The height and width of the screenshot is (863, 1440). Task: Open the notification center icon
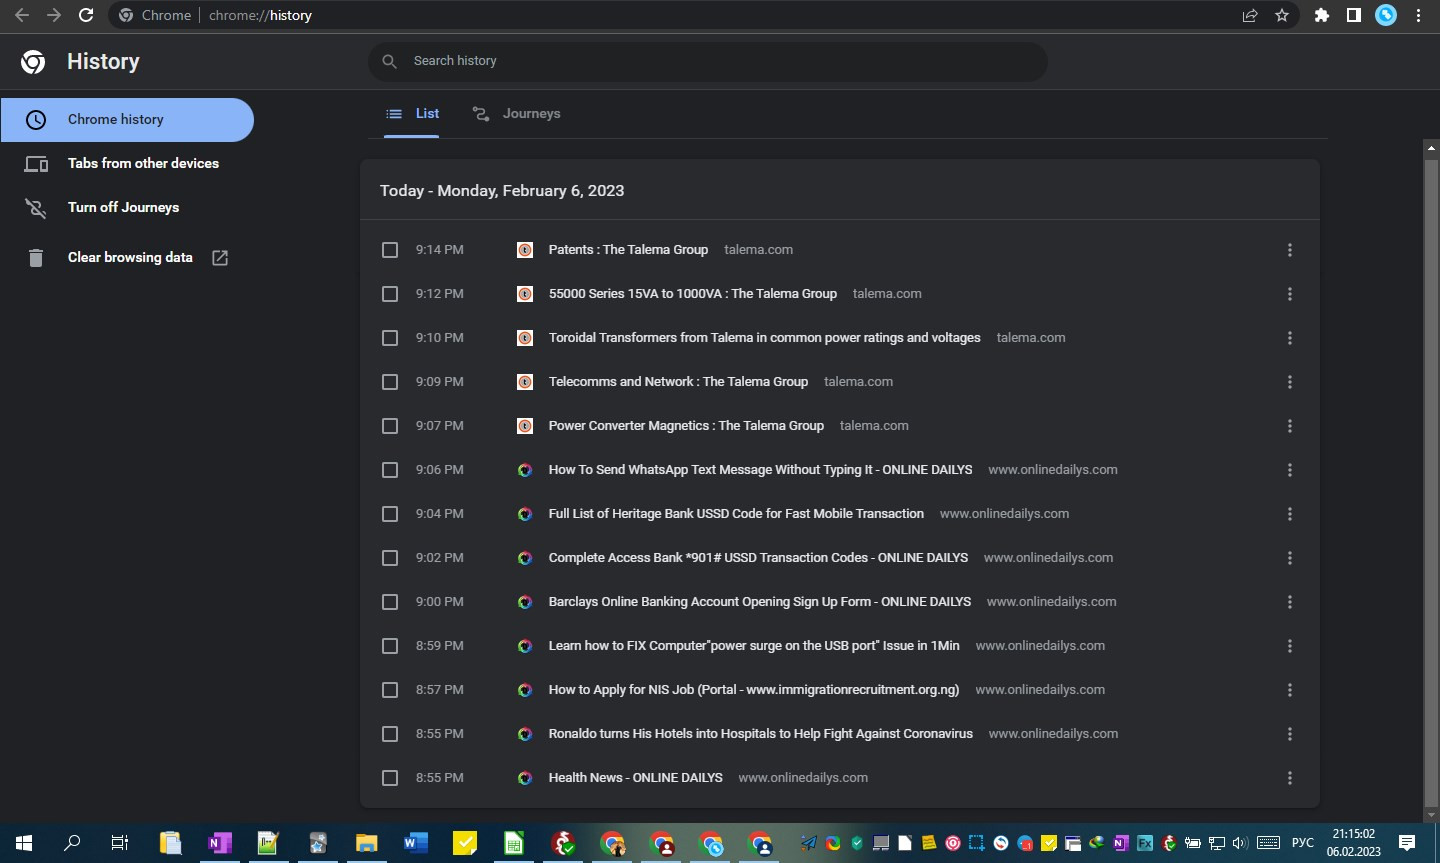tap(1407, 843)
